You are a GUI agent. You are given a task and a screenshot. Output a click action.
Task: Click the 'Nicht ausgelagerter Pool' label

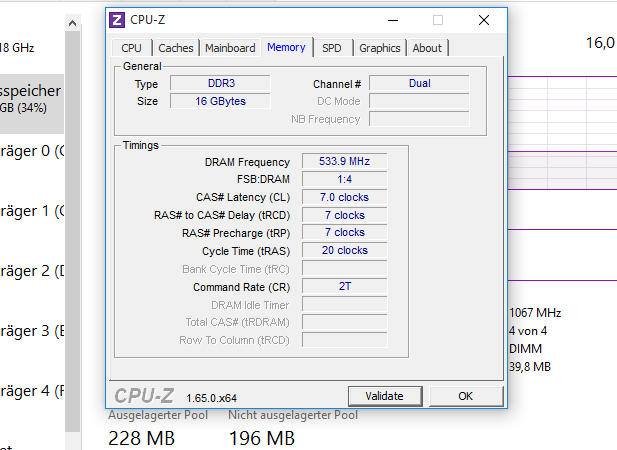293,415
